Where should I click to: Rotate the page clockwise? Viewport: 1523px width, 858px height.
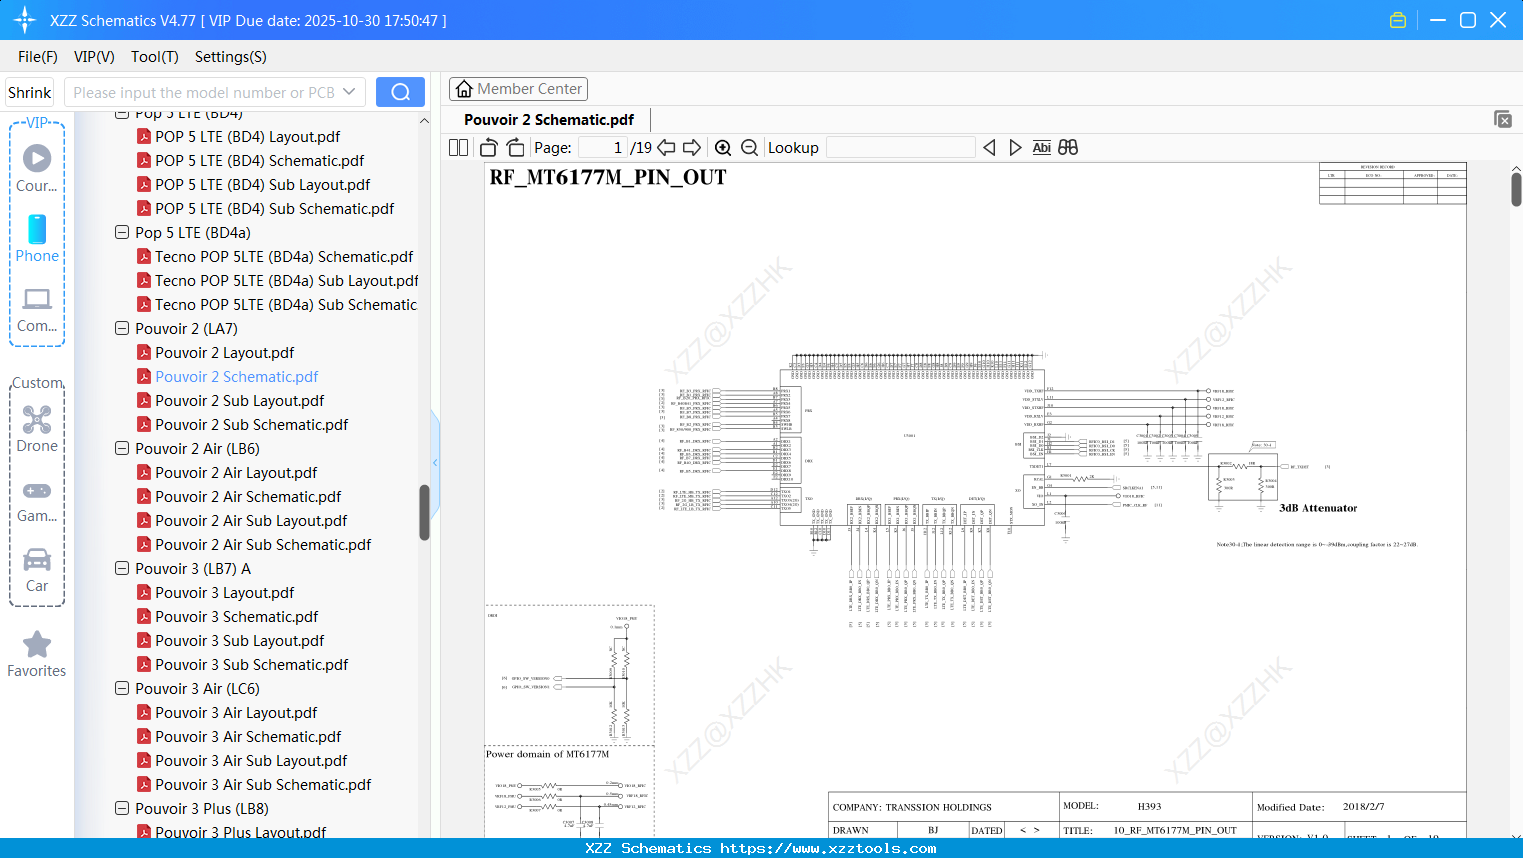(514, 147)
